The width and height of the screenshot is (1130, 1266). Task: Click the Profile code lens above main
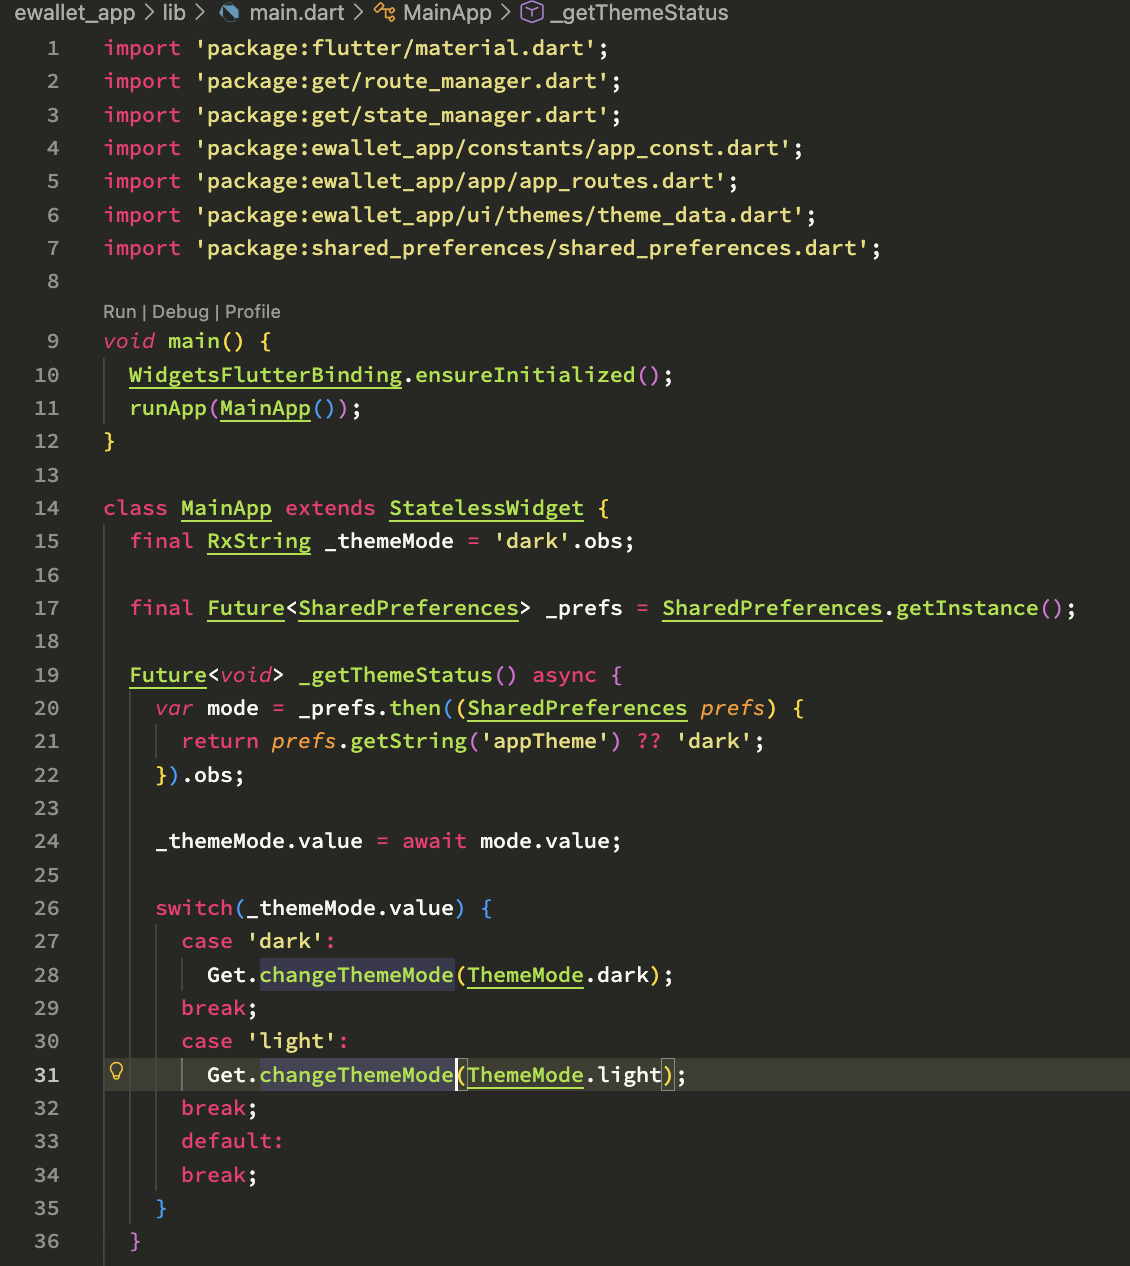(252, 311)
